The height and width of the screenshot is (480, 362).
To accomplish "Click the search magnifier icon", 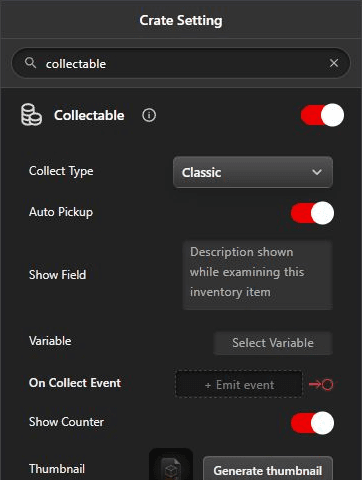I will [x=30, y=63].
